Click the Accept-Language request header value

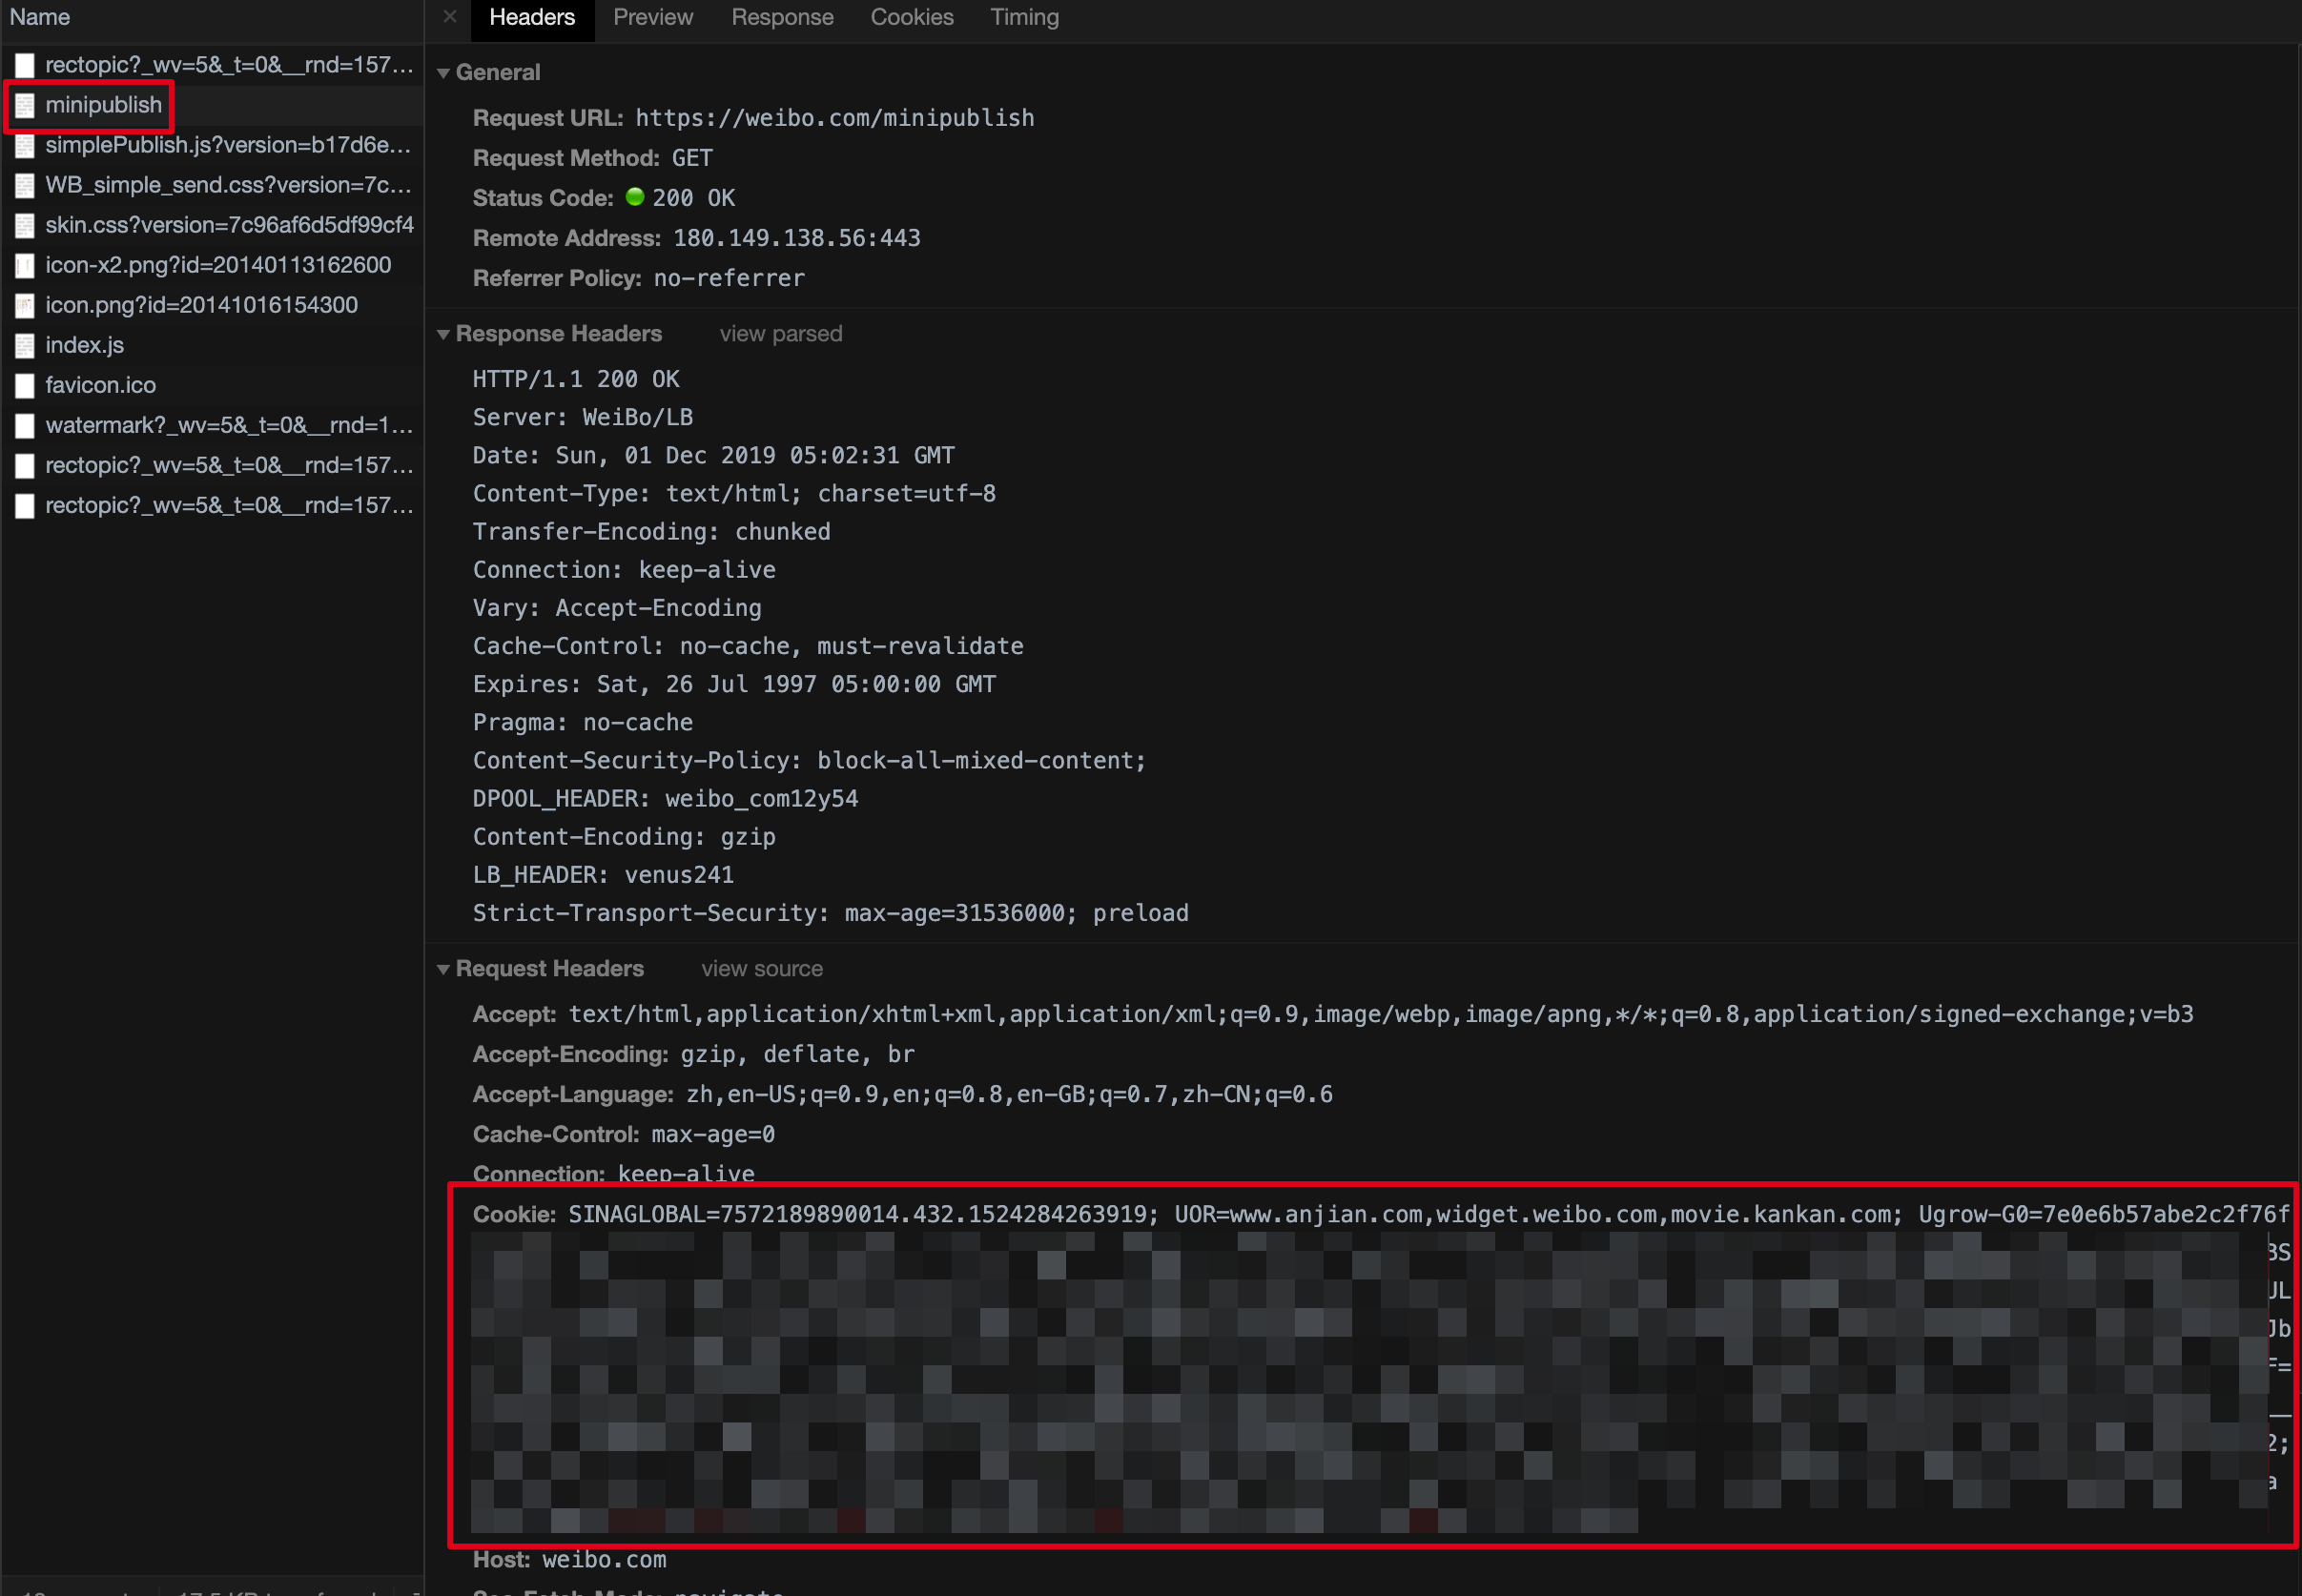(x=1009, y=1095)
